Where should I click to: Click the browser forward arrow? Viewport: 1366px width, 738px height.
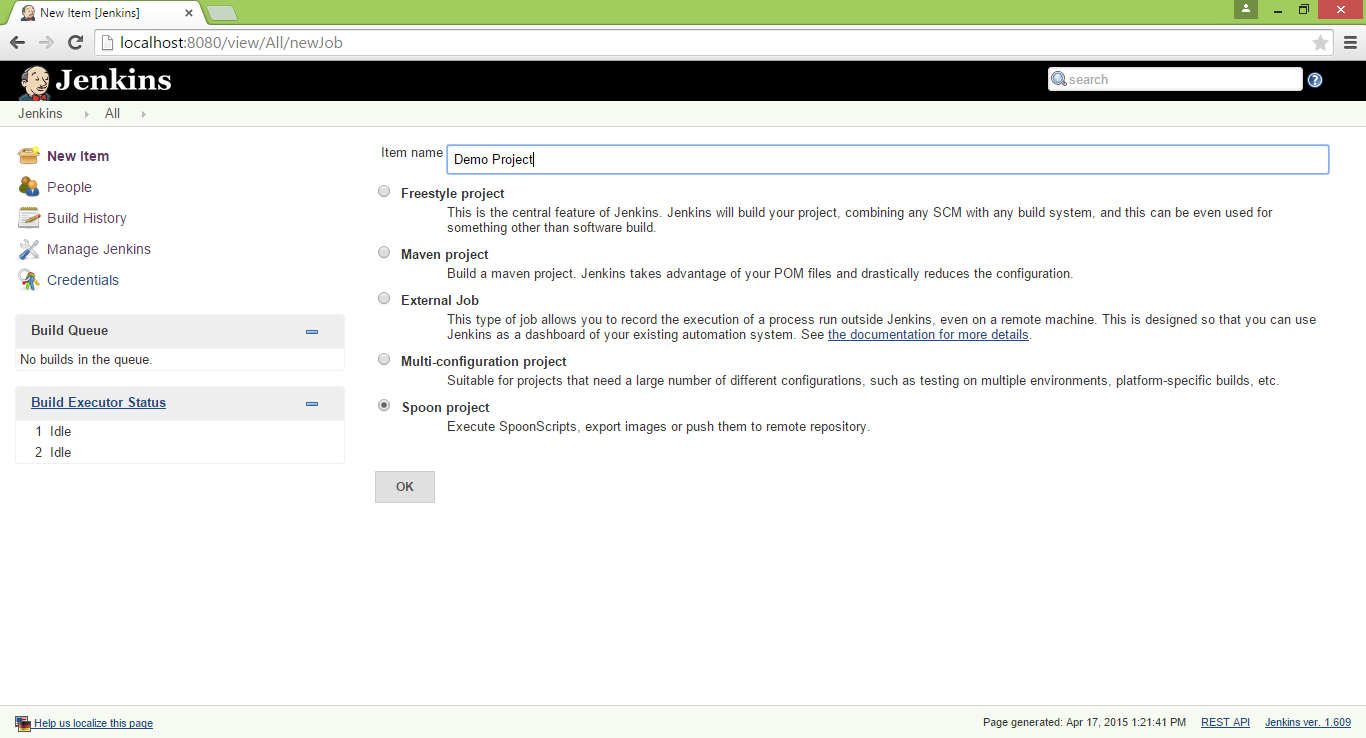click(x=46, y=43)
